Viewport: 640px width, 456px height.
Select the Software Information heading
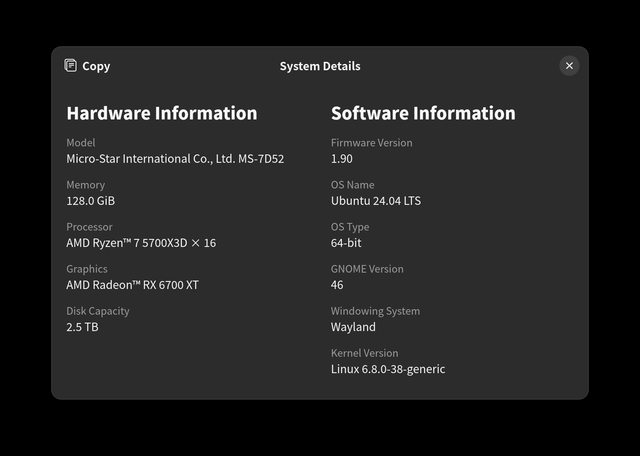point(423,113)
